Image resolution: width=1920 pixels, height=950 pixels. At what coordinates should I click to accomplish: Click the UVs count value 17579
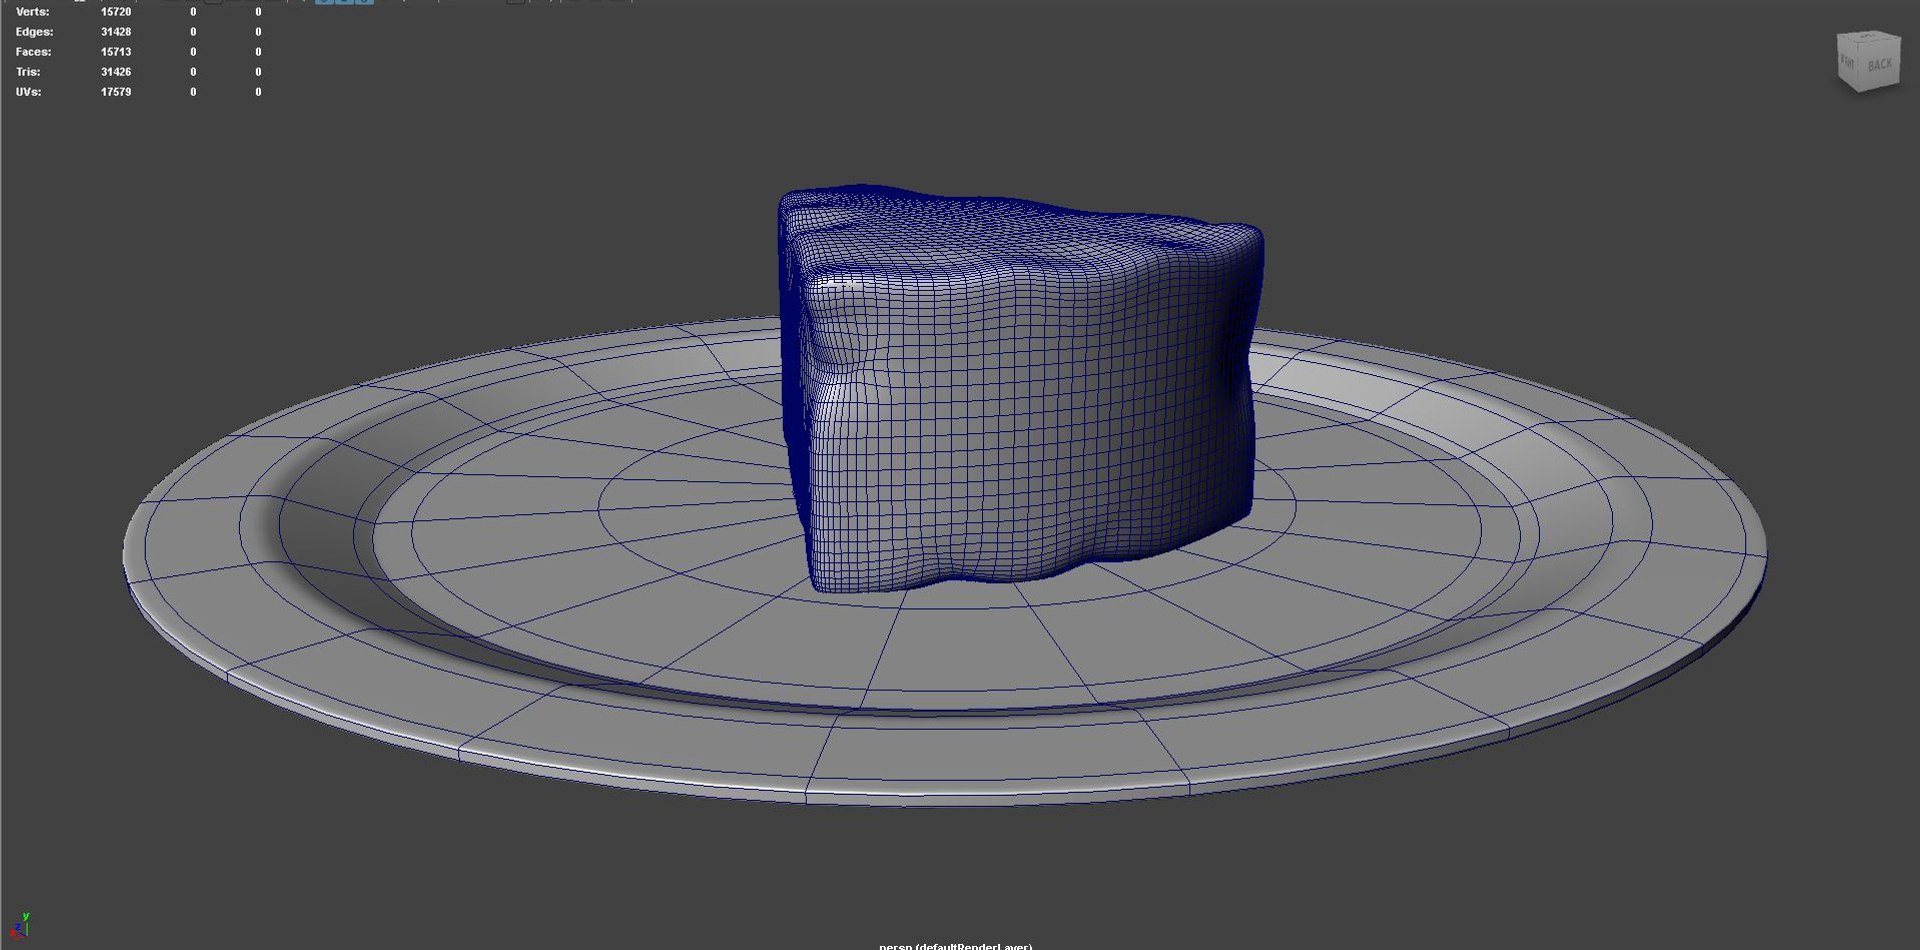116,92
